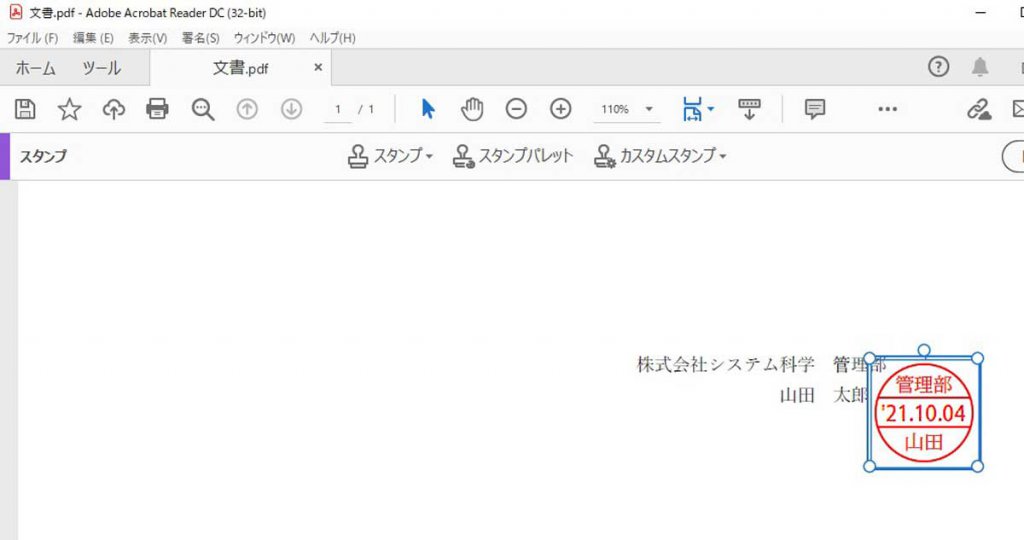Upload file to cloud storage icon
Image resolution: width=1024 pixels, height=540 pixels.
pos(114,109)
